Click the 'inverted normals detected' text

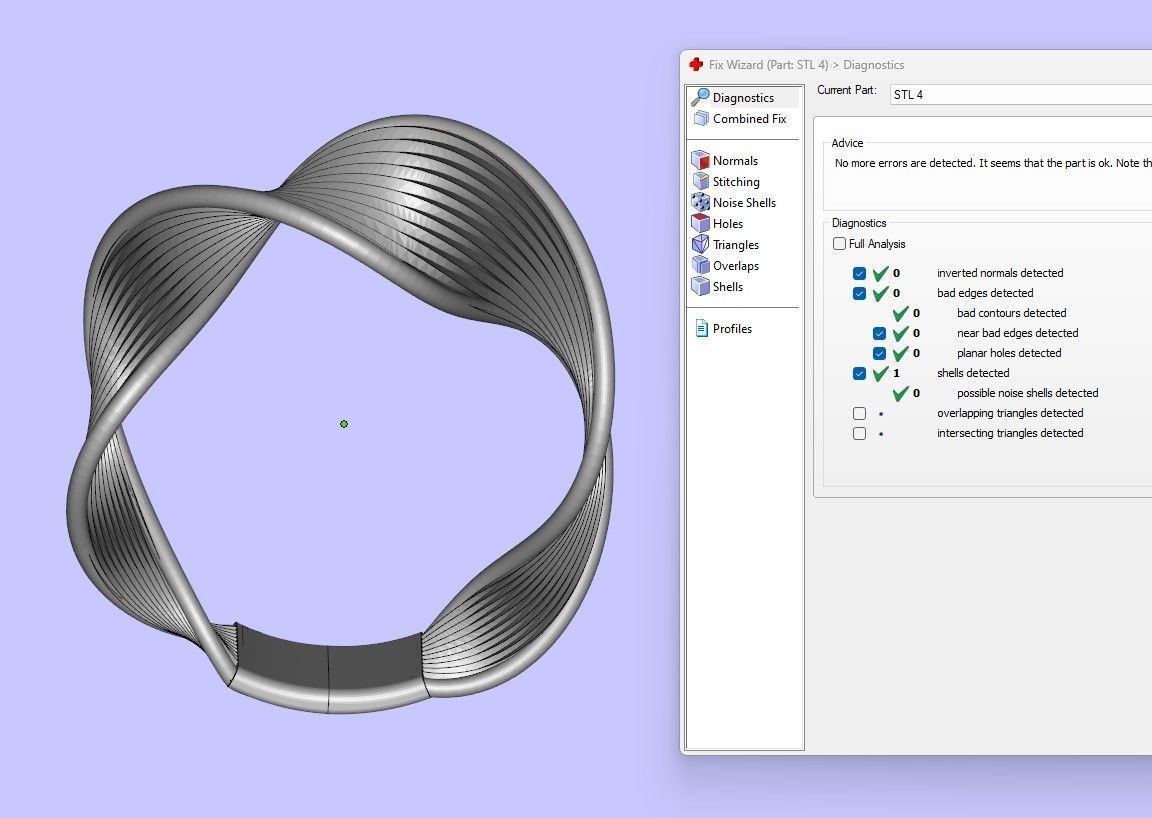[x=1000, y=273]
